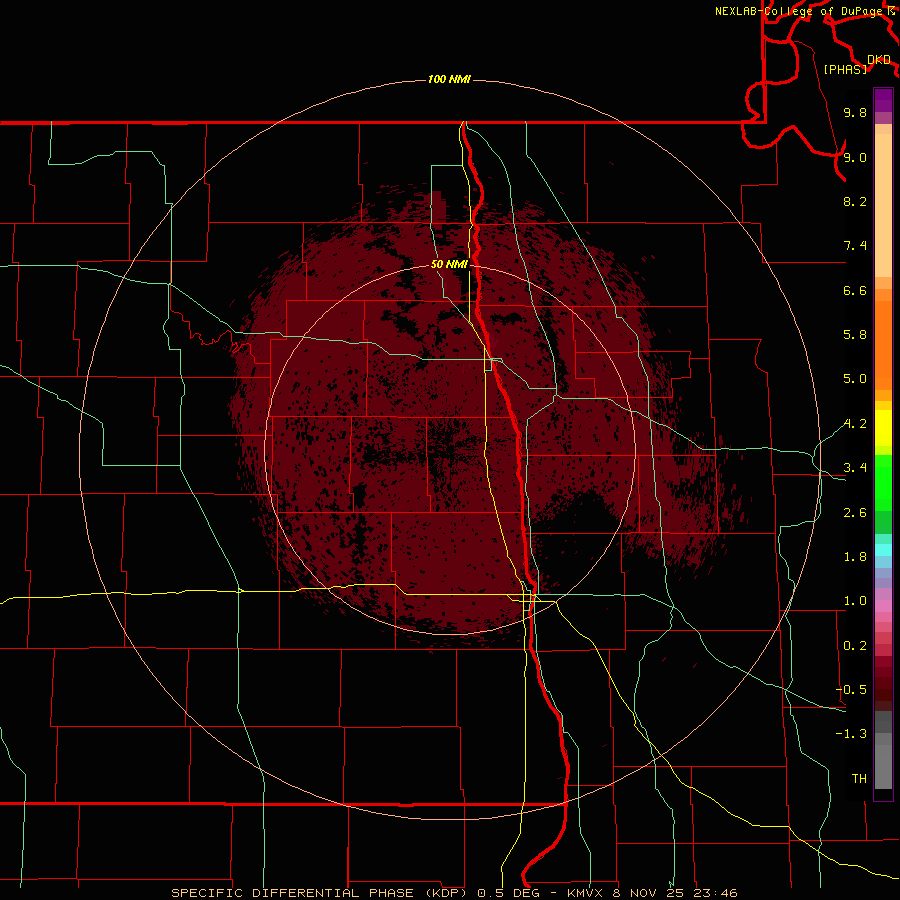
Task: Click the 4.2 value on the color scale
Action: pyautogui.click(x=855, y=424)
